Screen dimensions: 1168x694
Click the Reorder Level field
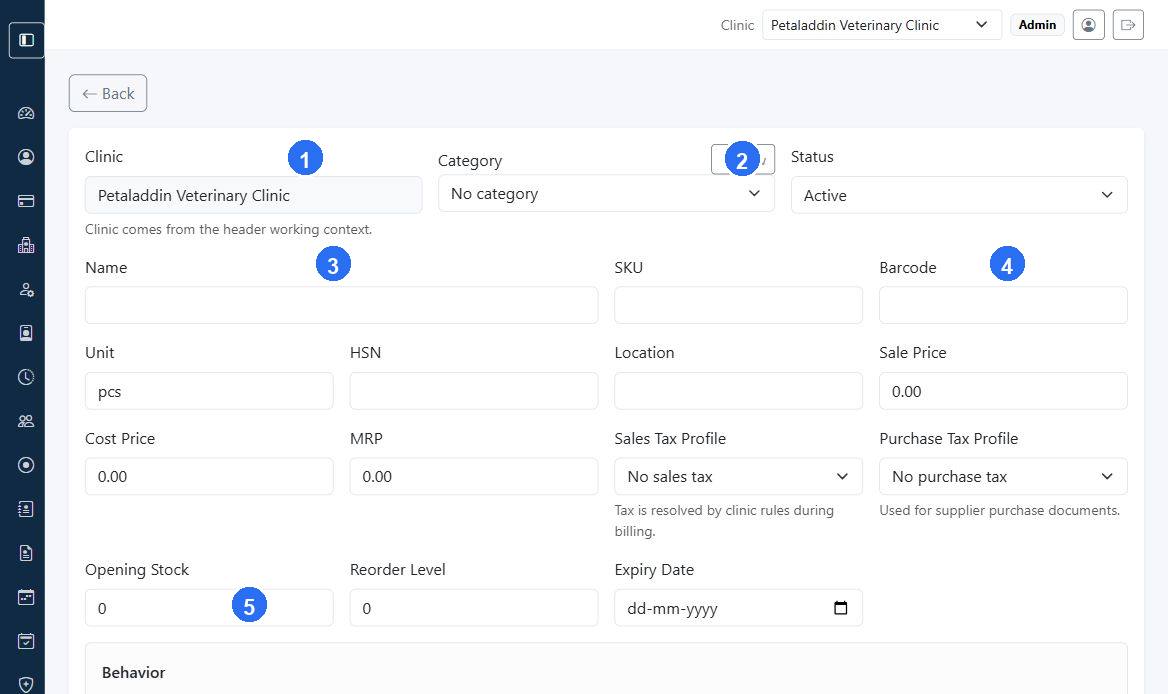pos(474,608)
